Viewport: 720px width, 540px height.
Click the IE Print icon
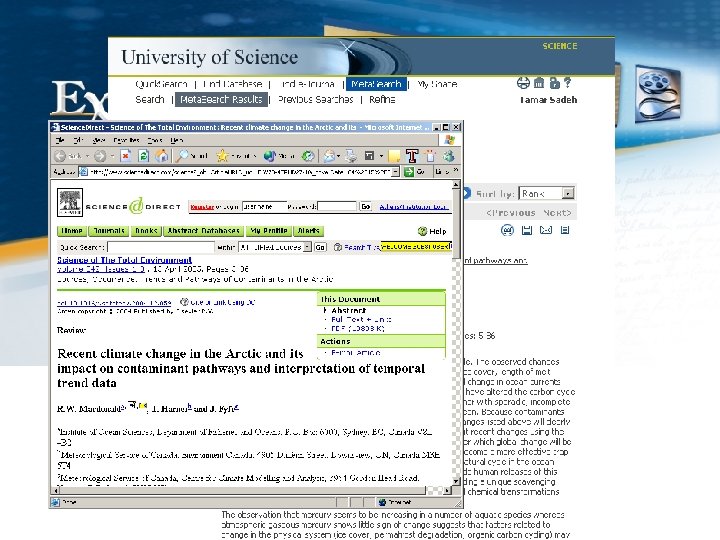351,156
